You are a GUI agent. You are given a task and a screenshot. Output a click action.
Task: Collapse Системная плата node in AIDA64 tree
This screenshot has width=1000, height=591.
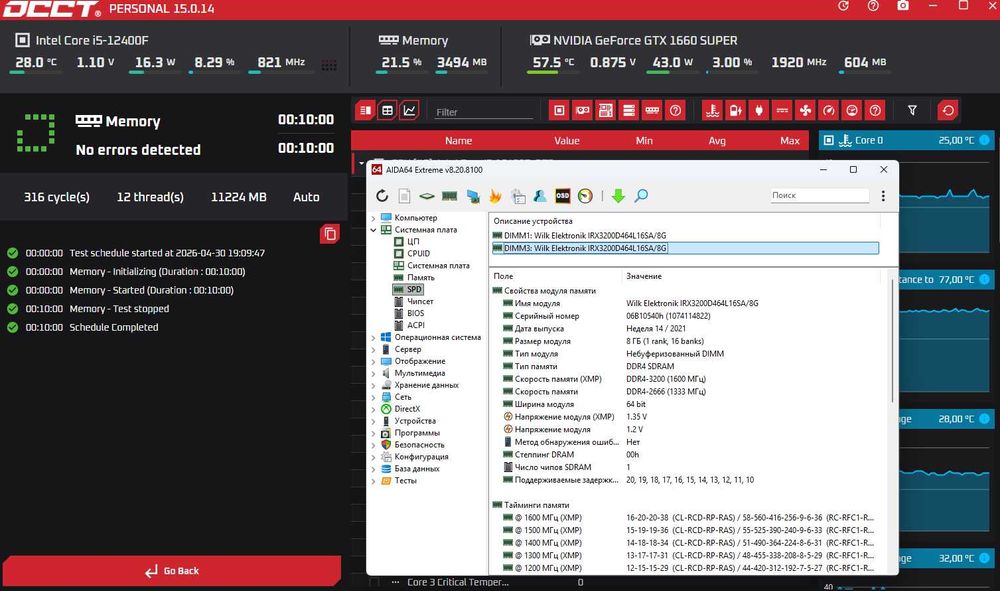373,230
